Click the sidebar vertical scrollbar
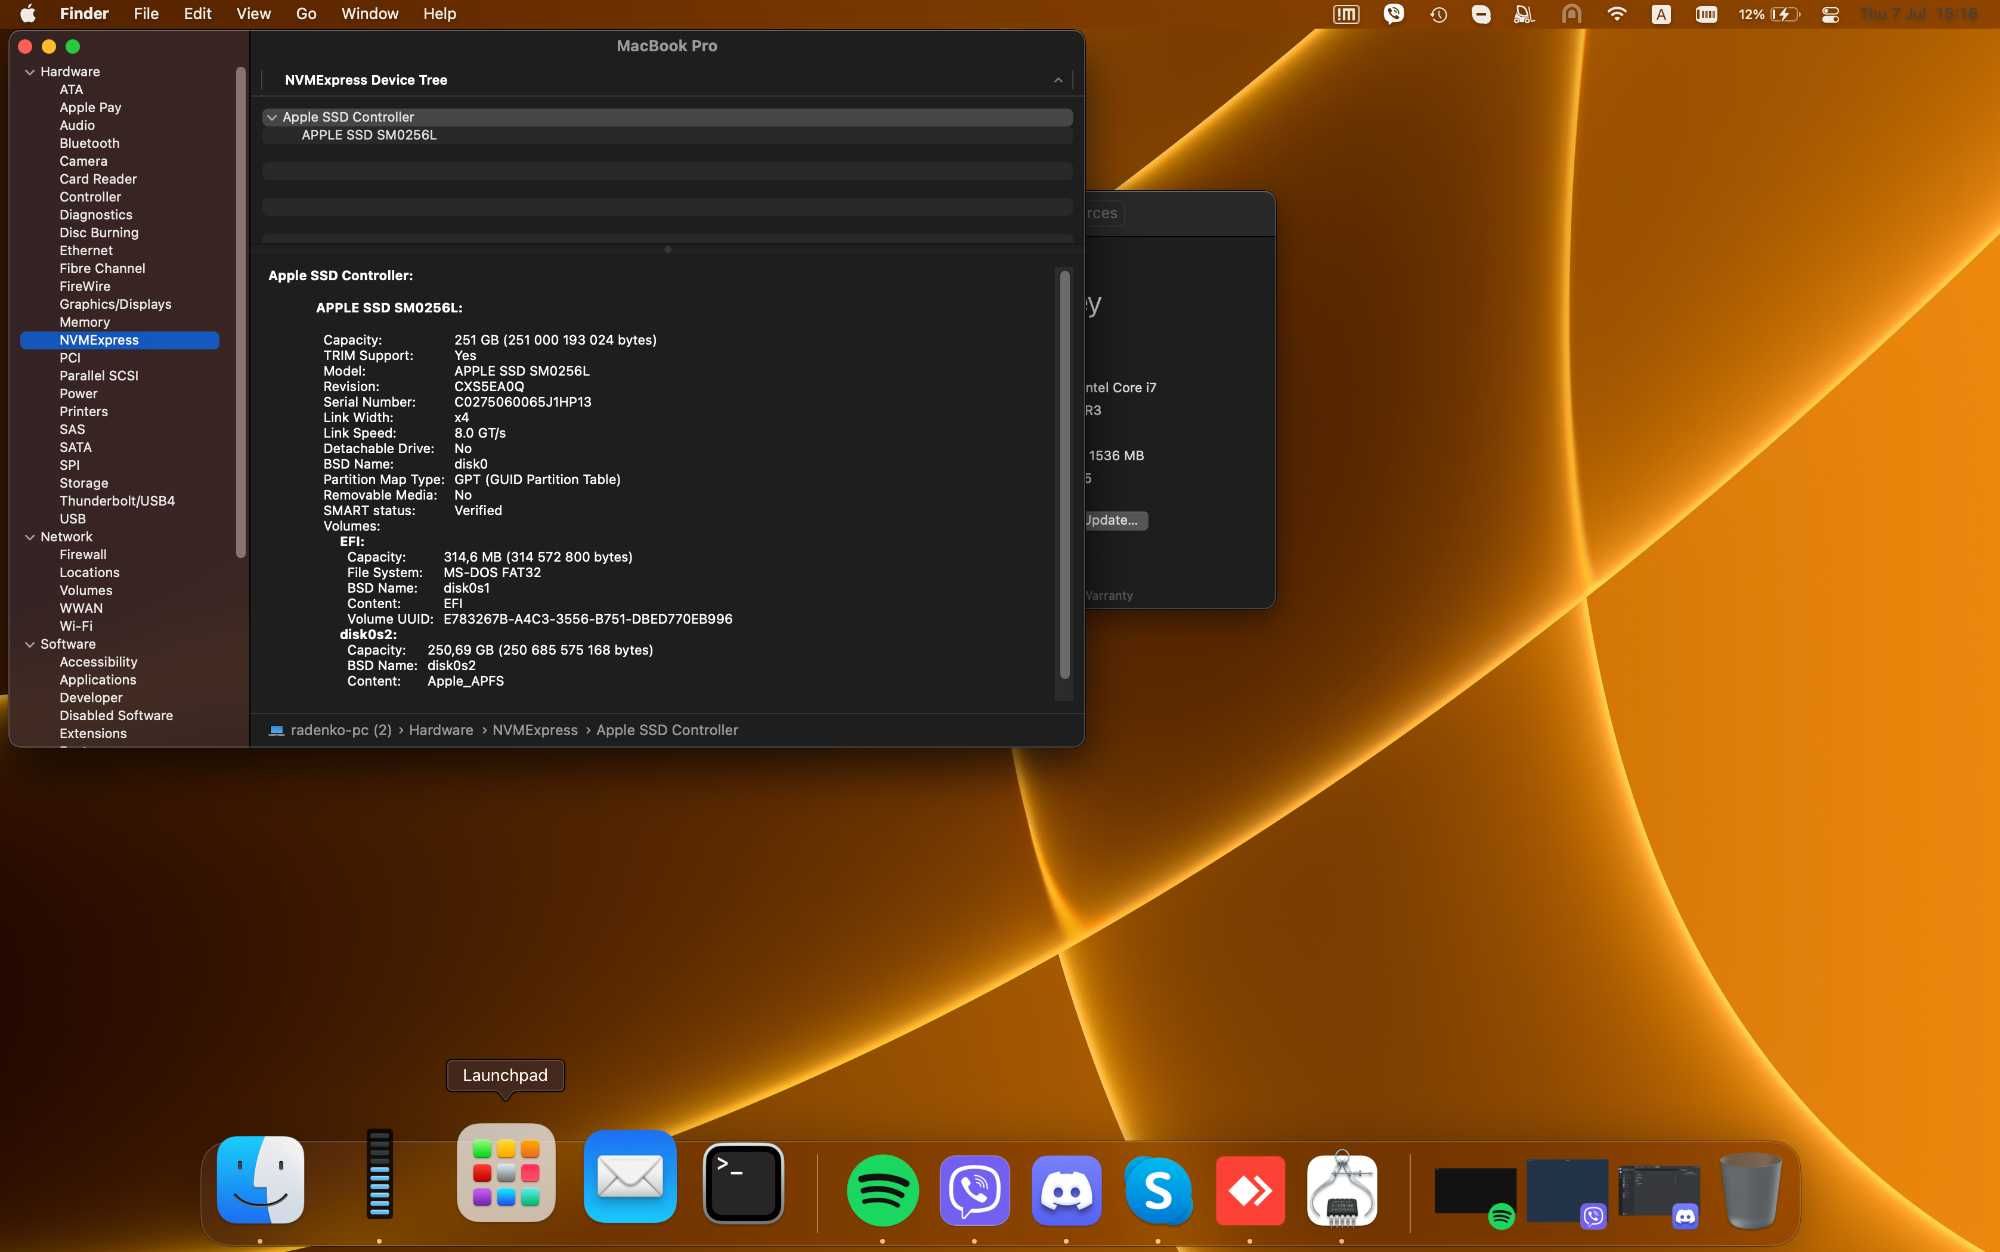 [x=240, y=312]
